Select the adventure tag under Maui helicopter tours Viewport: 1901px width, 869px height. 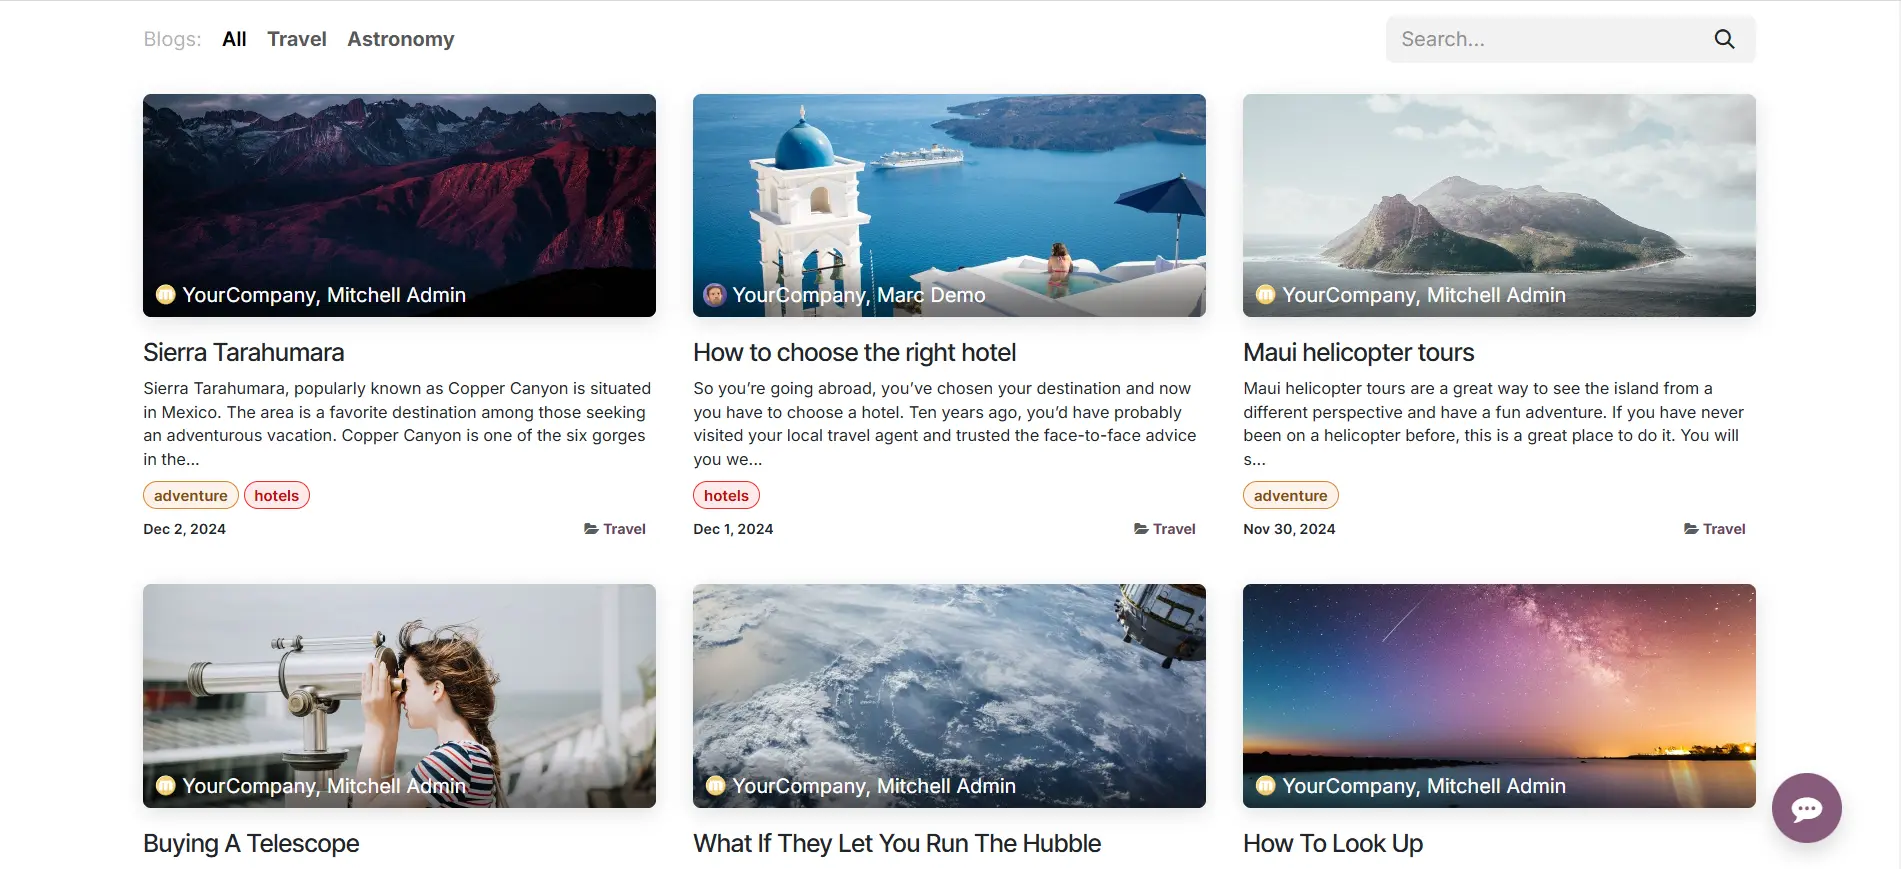tap(1291, 495)
